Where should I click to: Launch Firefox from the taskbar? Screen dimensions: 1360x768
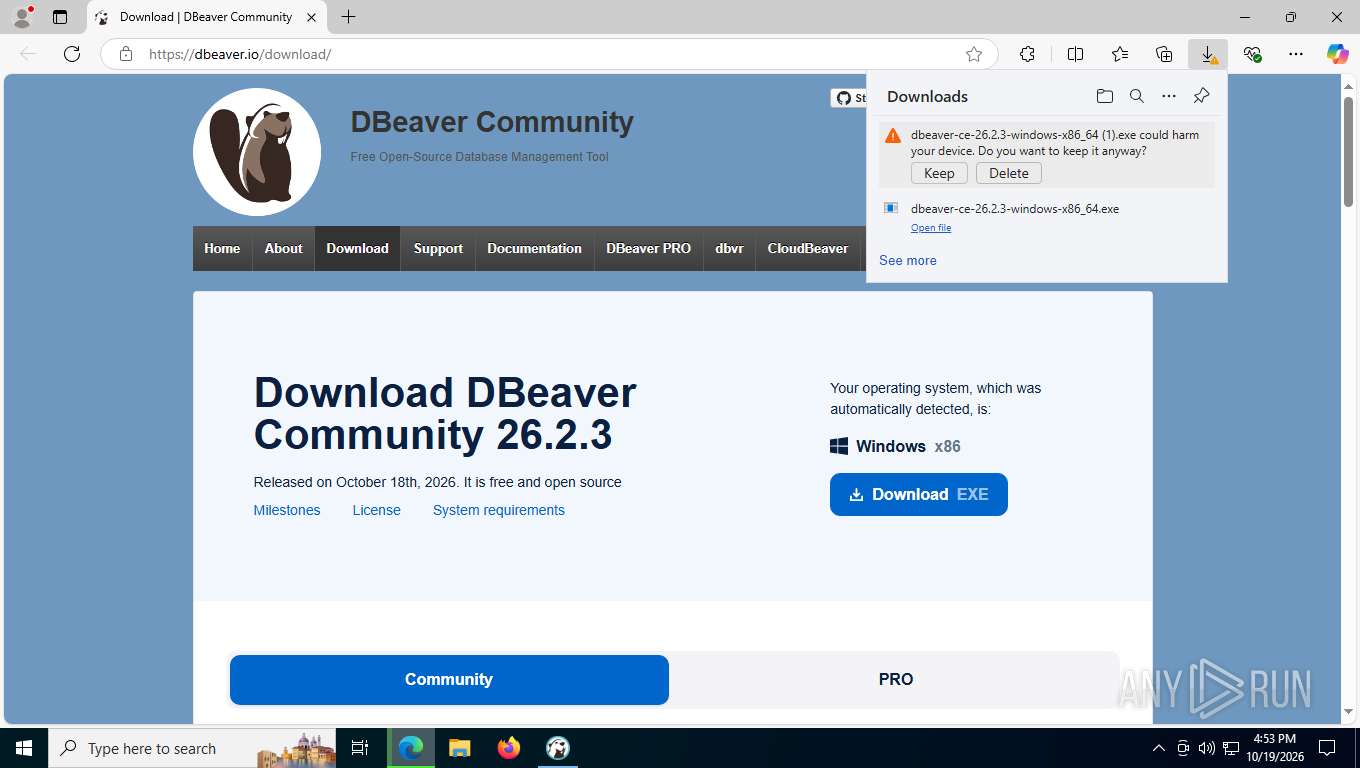point(509,748)
